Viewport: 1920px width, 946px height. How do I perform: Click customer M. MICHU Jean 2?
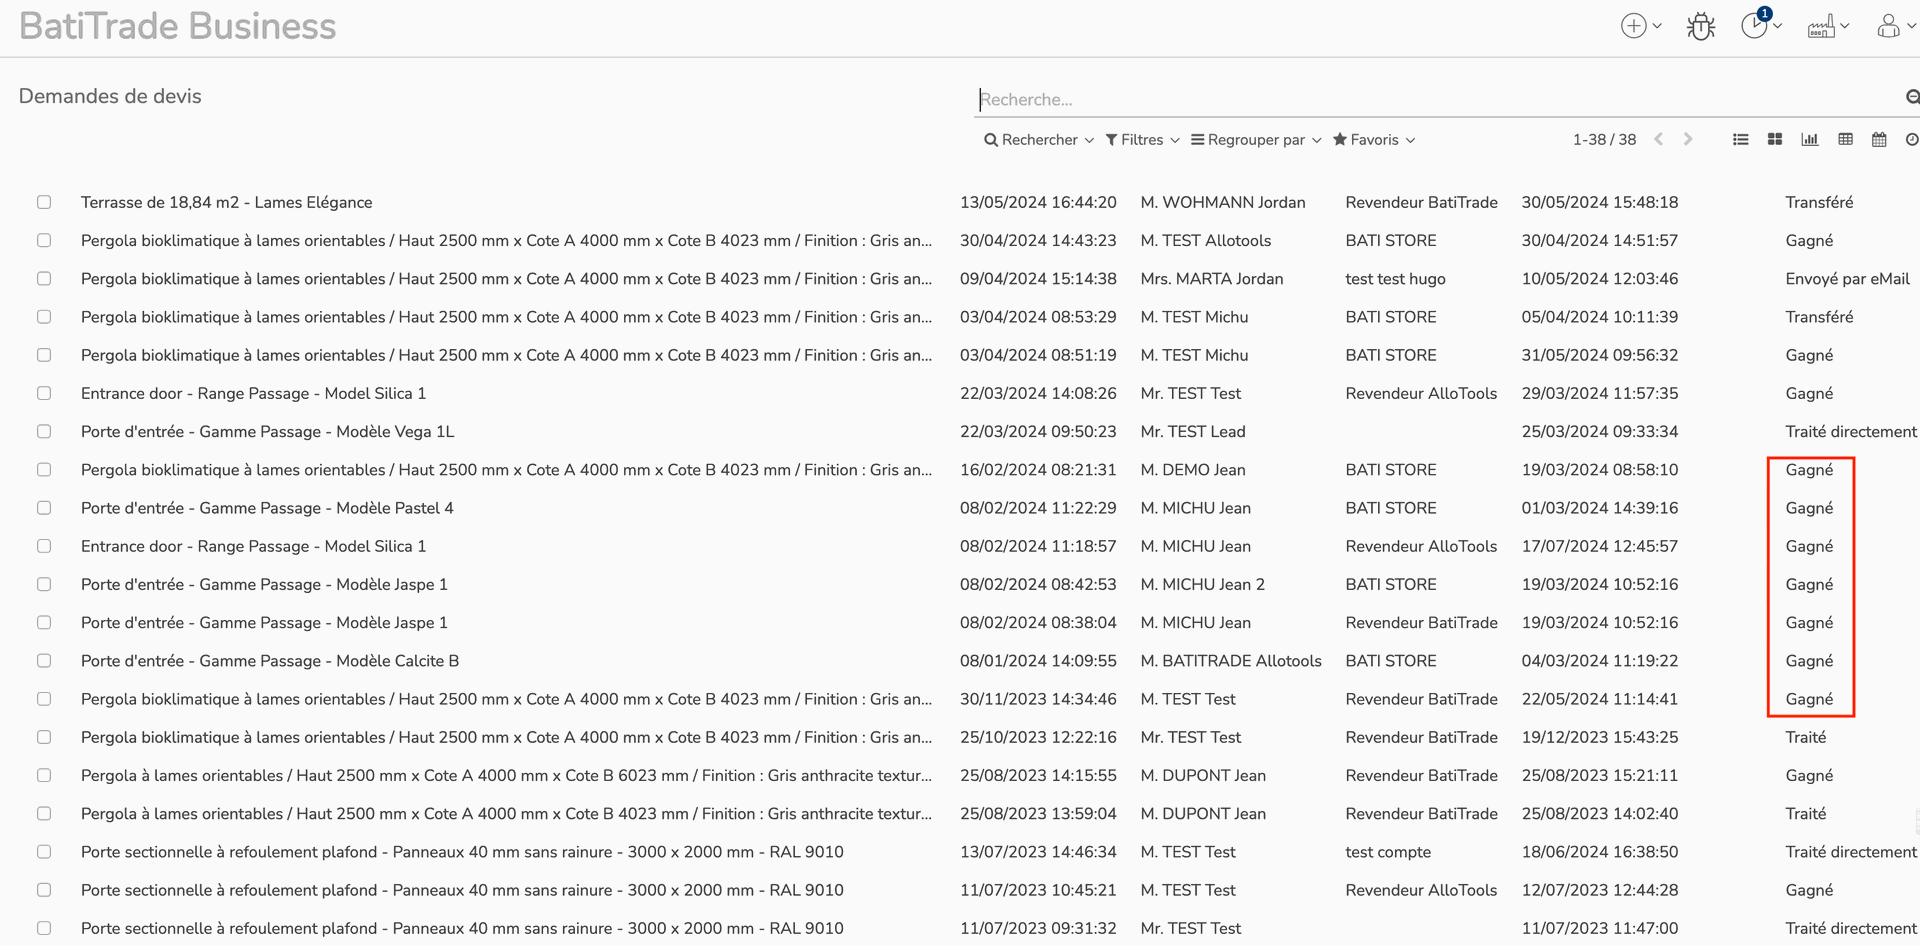pos(1203,584)
